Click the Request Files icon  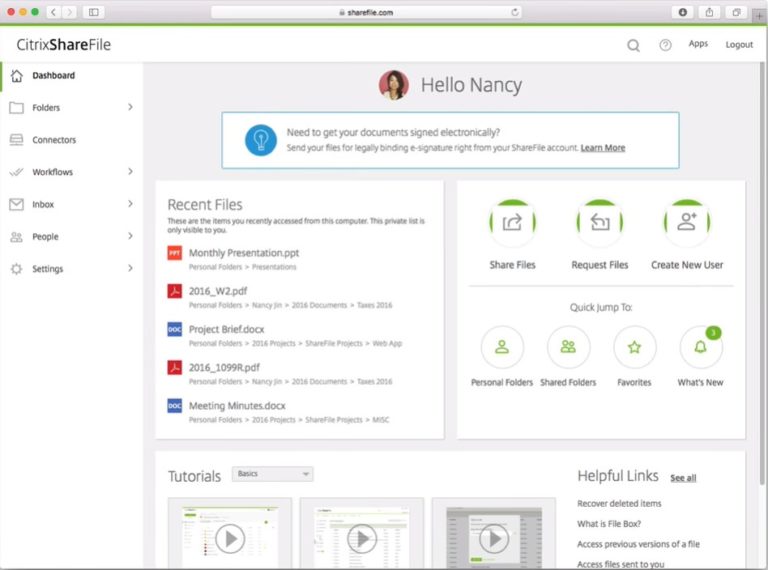[x=600, y=224]
